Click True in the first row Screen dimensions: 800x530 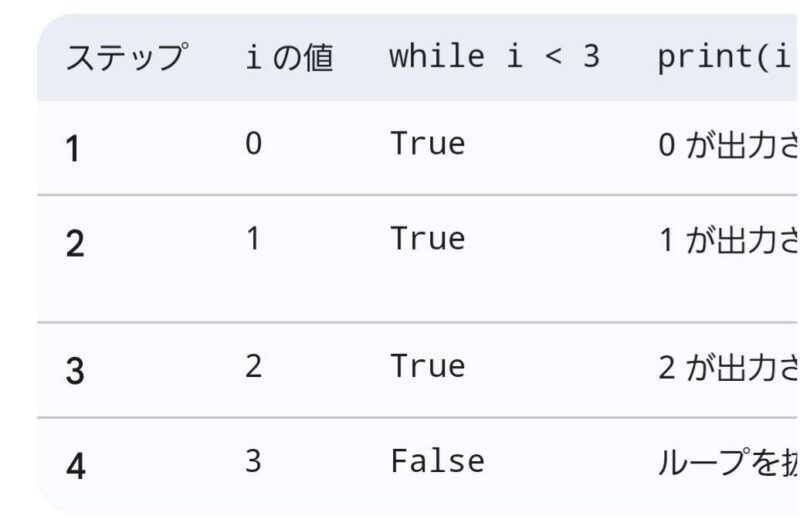[427, 144]
